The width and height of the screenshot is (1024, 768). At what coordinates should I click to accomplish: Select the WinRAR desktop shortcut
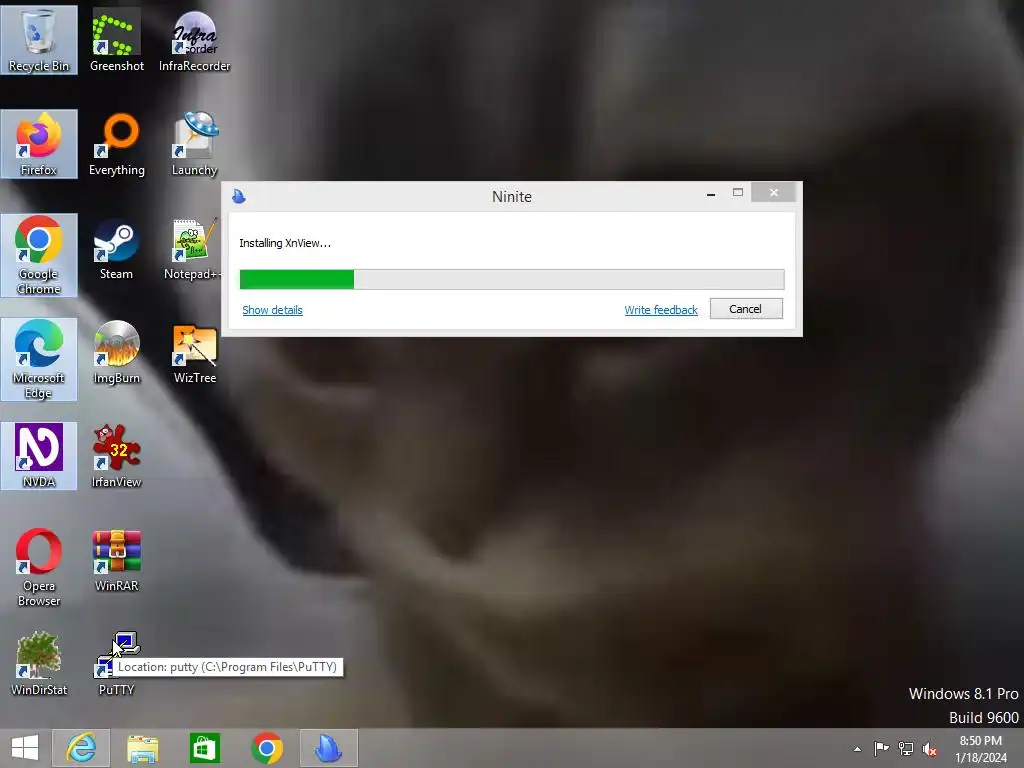click(x=116, y=560)
